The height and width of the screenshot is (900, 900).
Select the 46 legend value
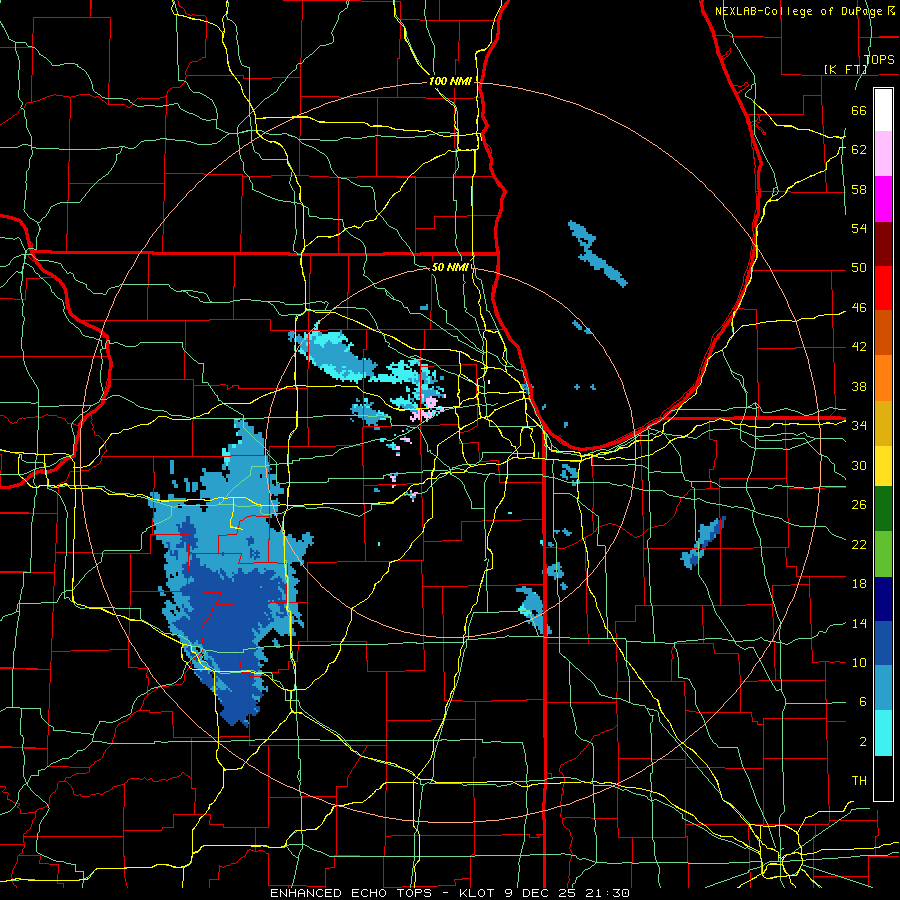pyautogui.click(x=859, y=308)
